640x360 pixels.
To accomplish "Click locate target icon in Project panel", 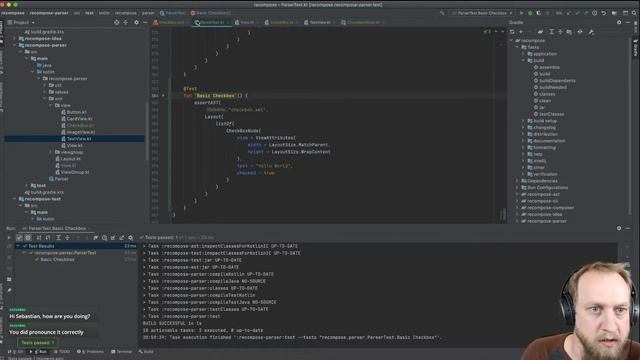I will point(117,22).
